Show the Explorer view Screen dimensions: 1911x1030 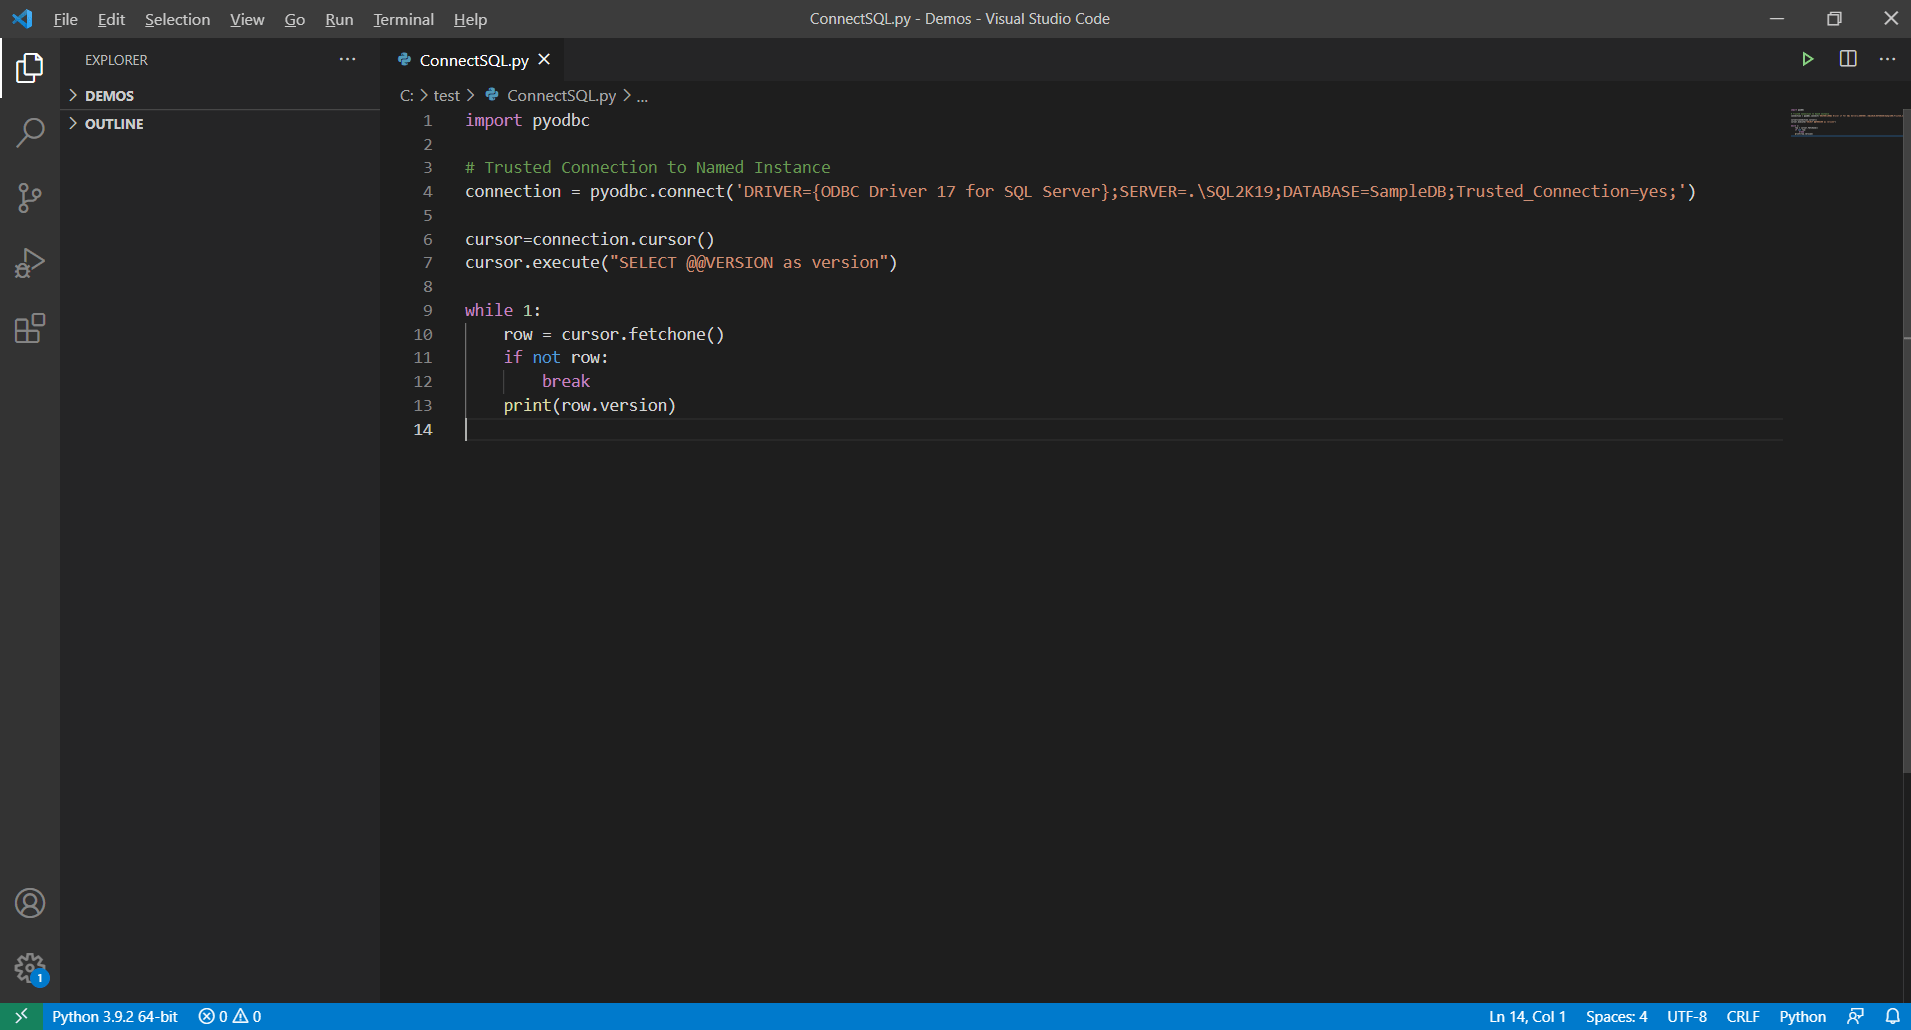pyautogui.click(x=30, y=67)
